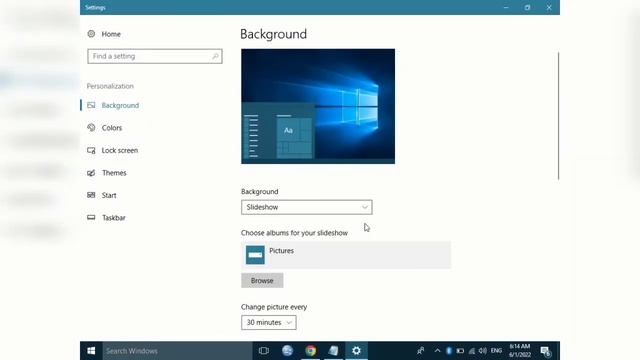Click the Bluetooth tray icon
This screenshot has height=360, width=640.
click(449, 351)
